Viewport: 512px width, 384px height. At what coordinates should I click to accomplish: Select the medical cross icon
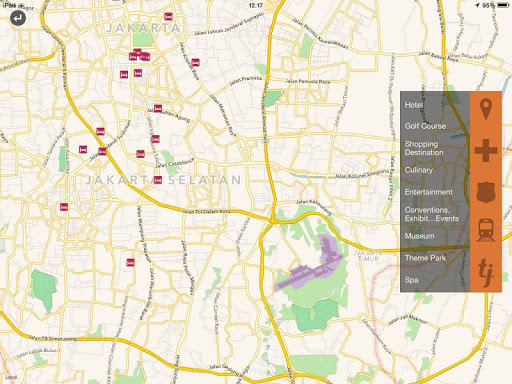pos(486,150)
